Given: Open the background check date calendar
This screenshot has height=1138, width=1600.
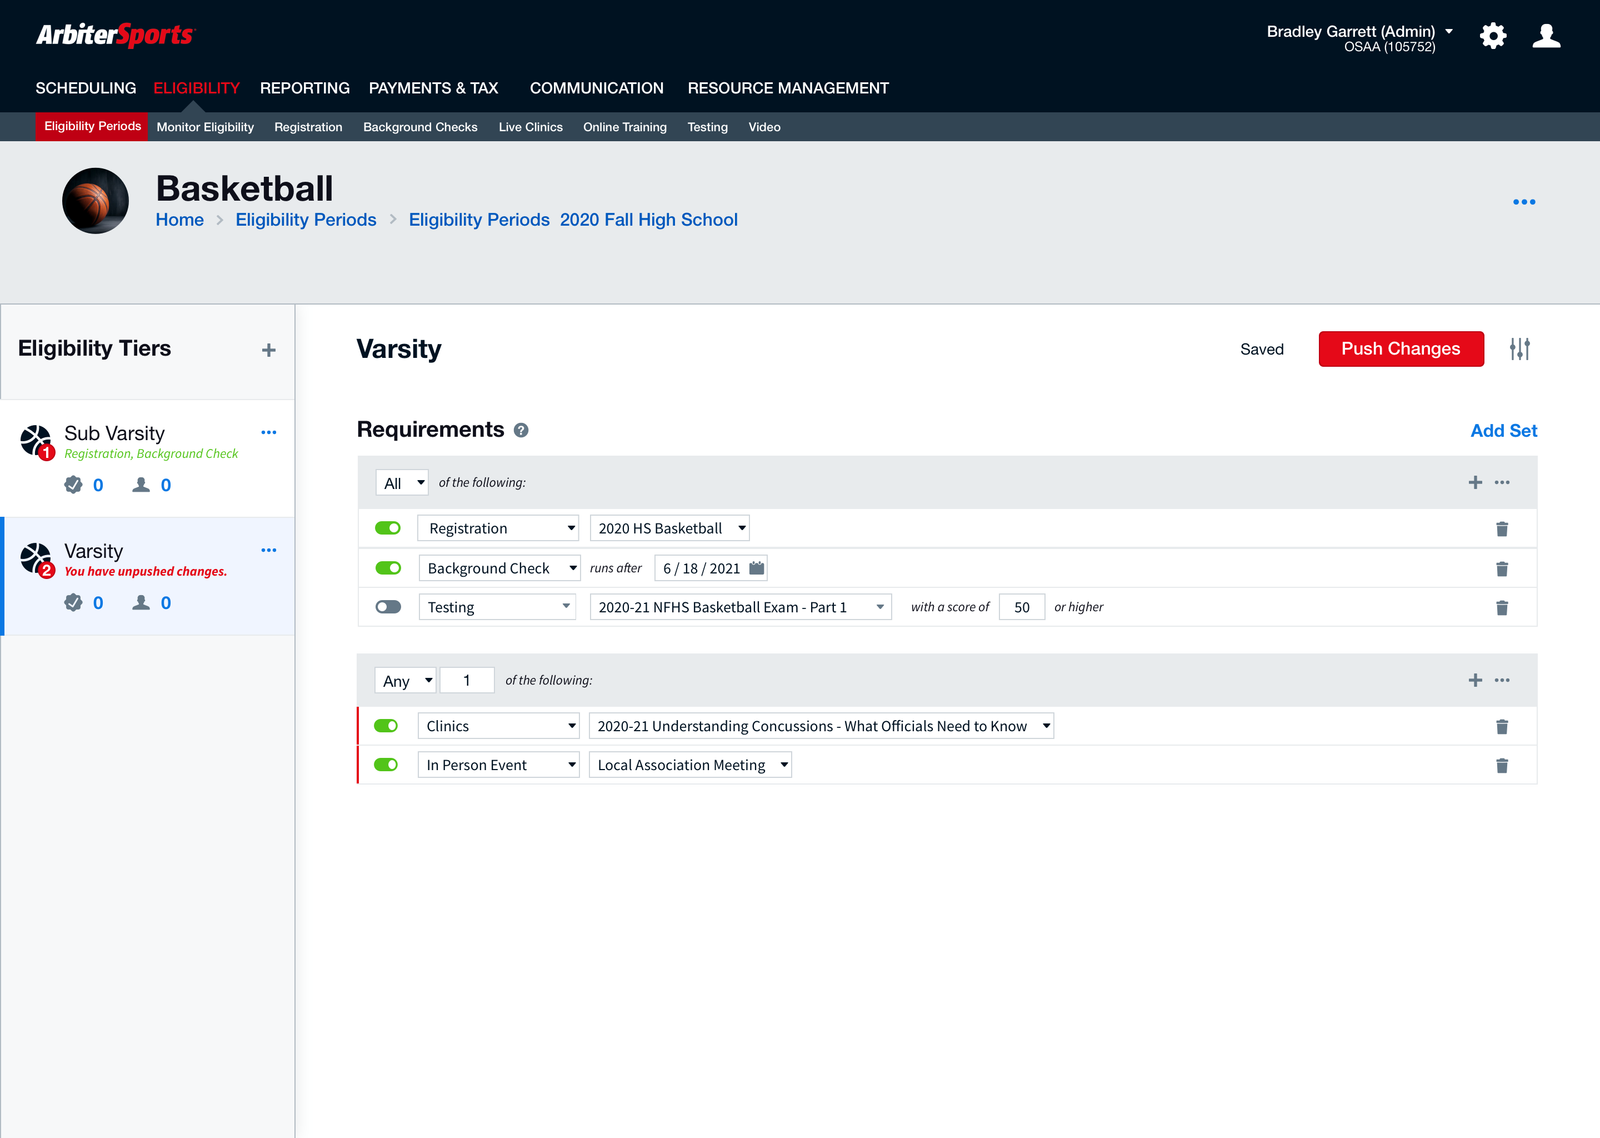Looking at the screenshot, I should [757, 568].
